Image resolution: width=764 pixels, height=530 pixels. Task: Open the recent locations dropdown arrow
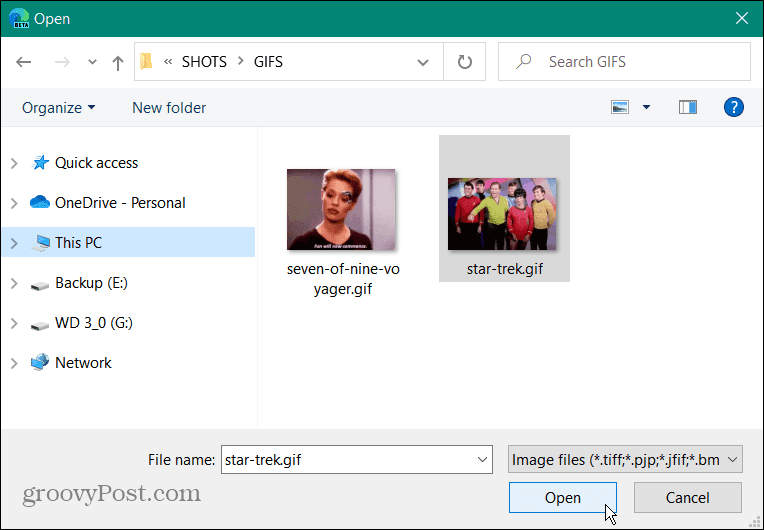point(92,62)
